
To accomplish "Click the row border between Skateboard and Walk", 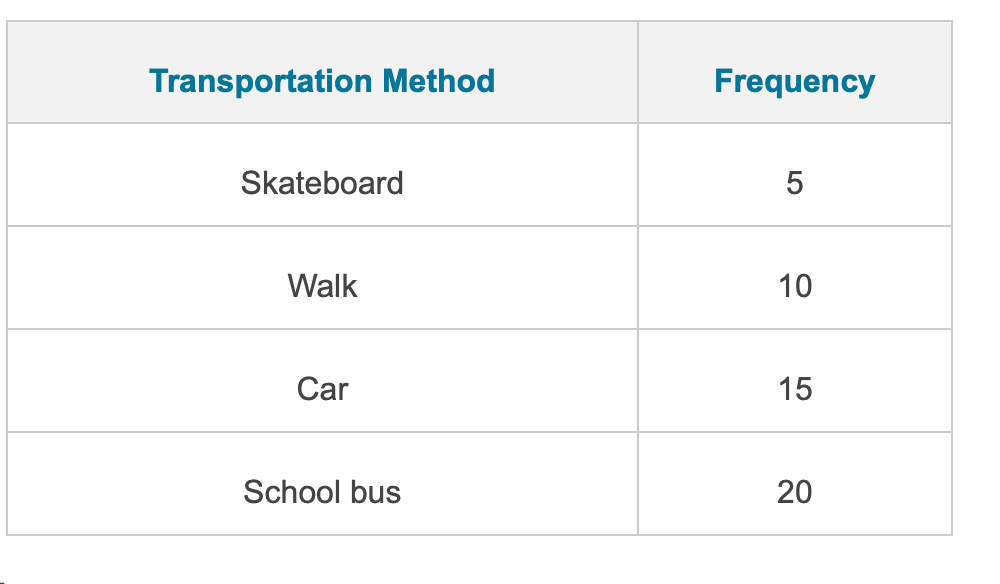I will click(480, 226).
